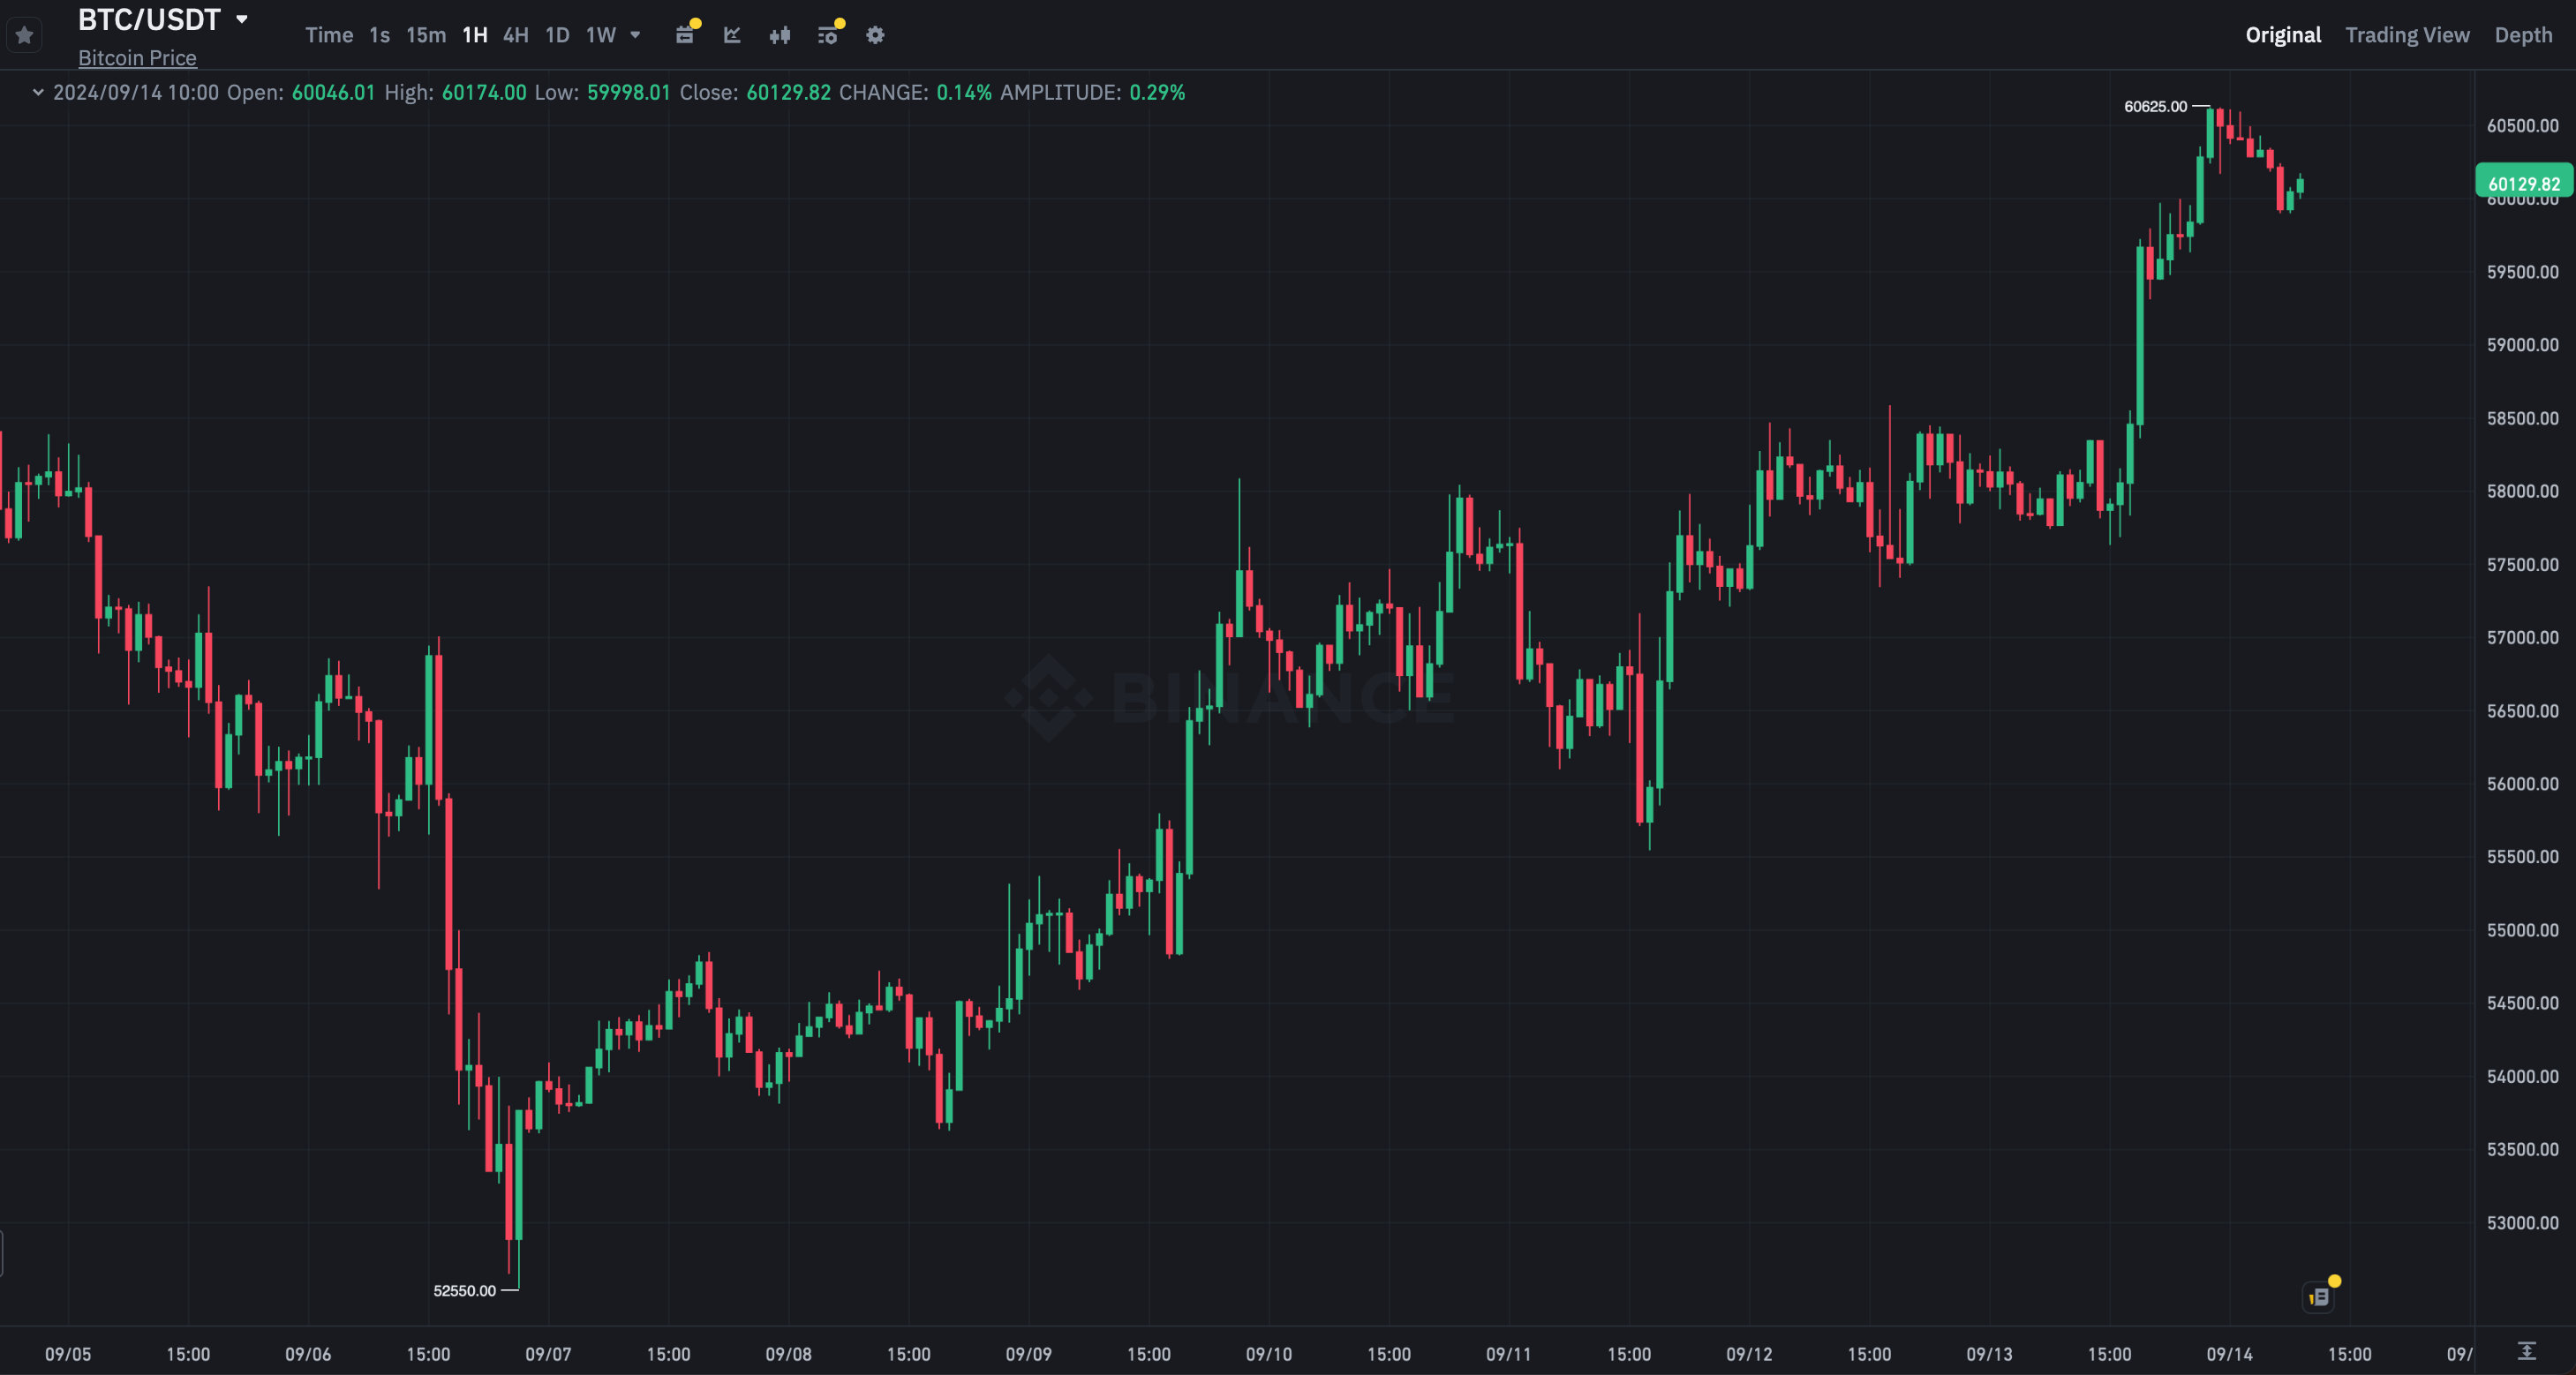
Task: Switch to the 1W interval
Action: pyautogui.click(x=600, y=35)
